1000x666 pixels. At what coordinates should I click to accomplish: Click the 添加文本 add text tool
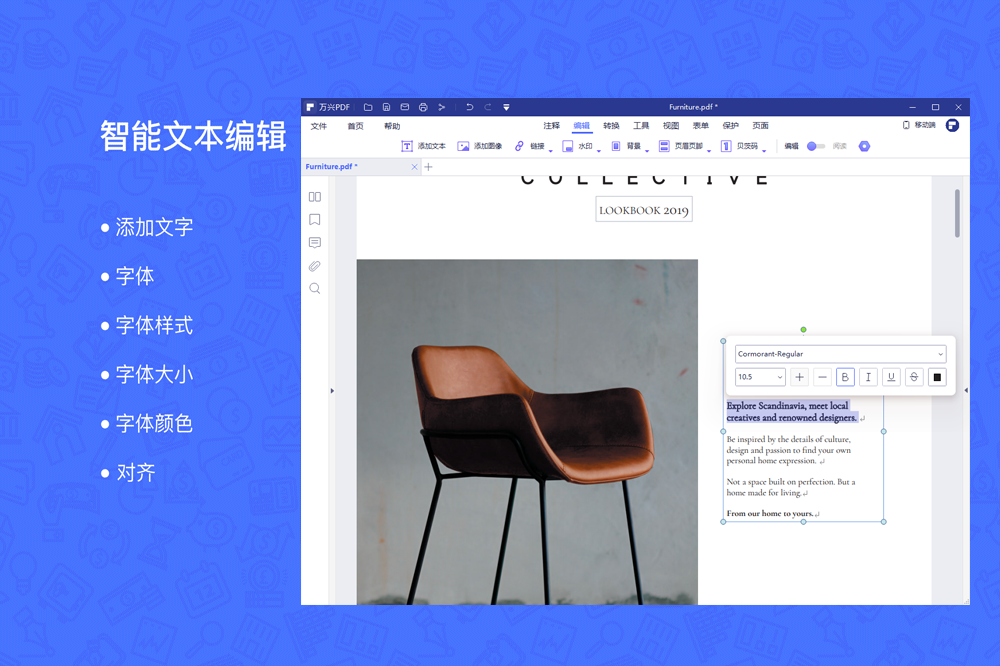pos(423,146)
